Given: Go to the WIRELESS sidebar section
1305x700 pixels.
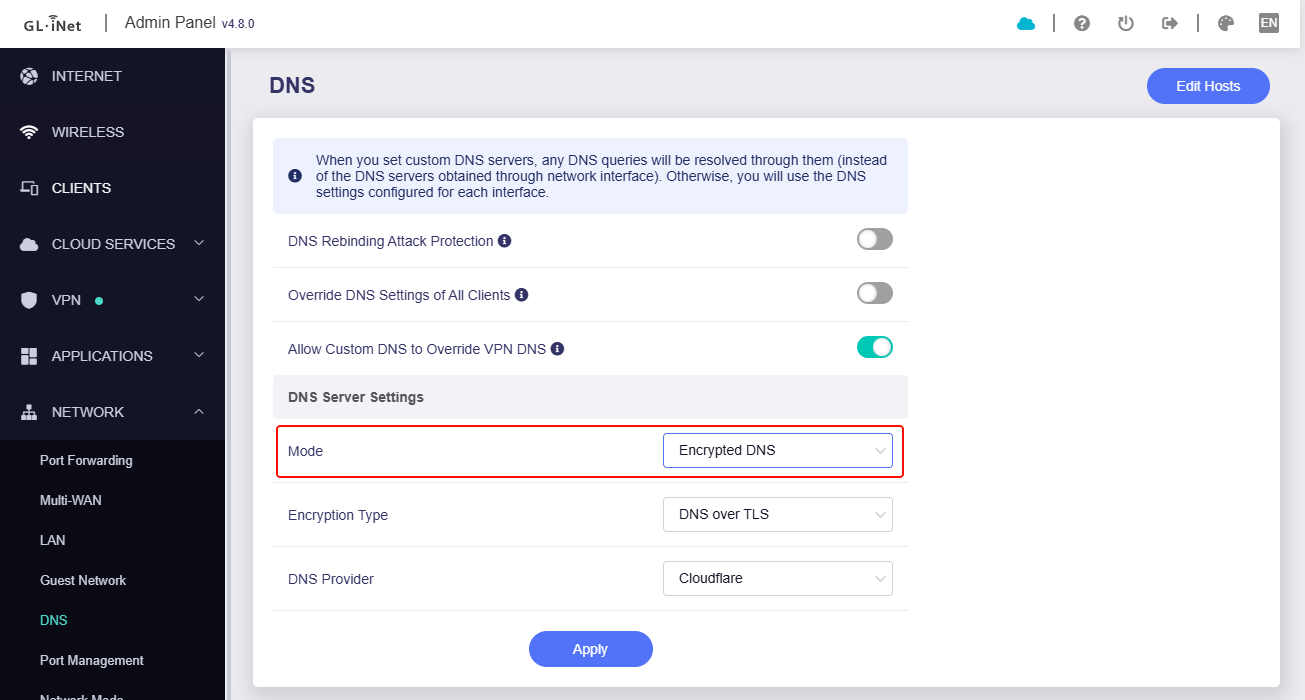Looking at the screenshot, I should [x=88, y=132].
